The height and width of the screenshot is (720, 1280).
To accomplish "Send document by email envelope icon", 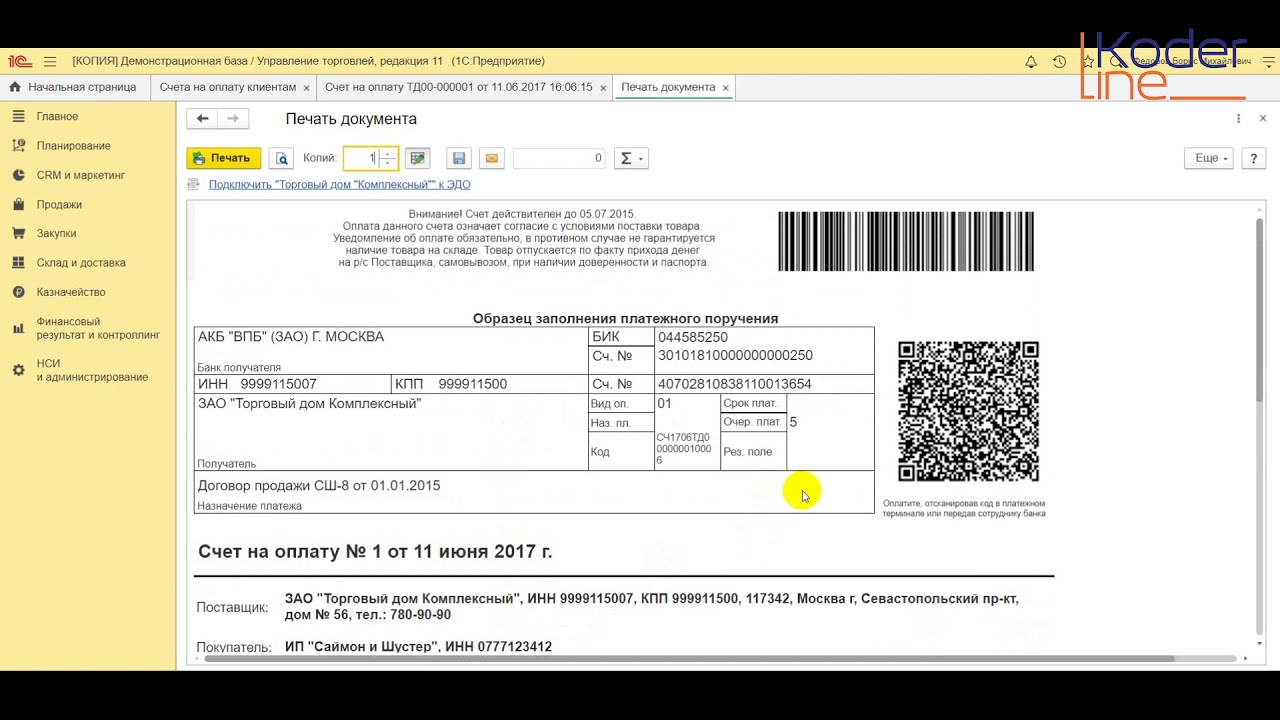I will point(491,158).
